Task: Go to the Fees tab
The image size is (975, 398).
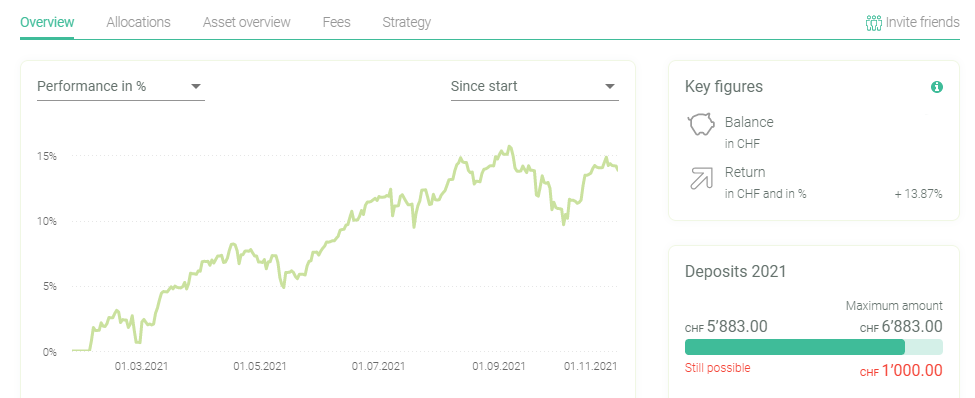Action: click(336, 22)
